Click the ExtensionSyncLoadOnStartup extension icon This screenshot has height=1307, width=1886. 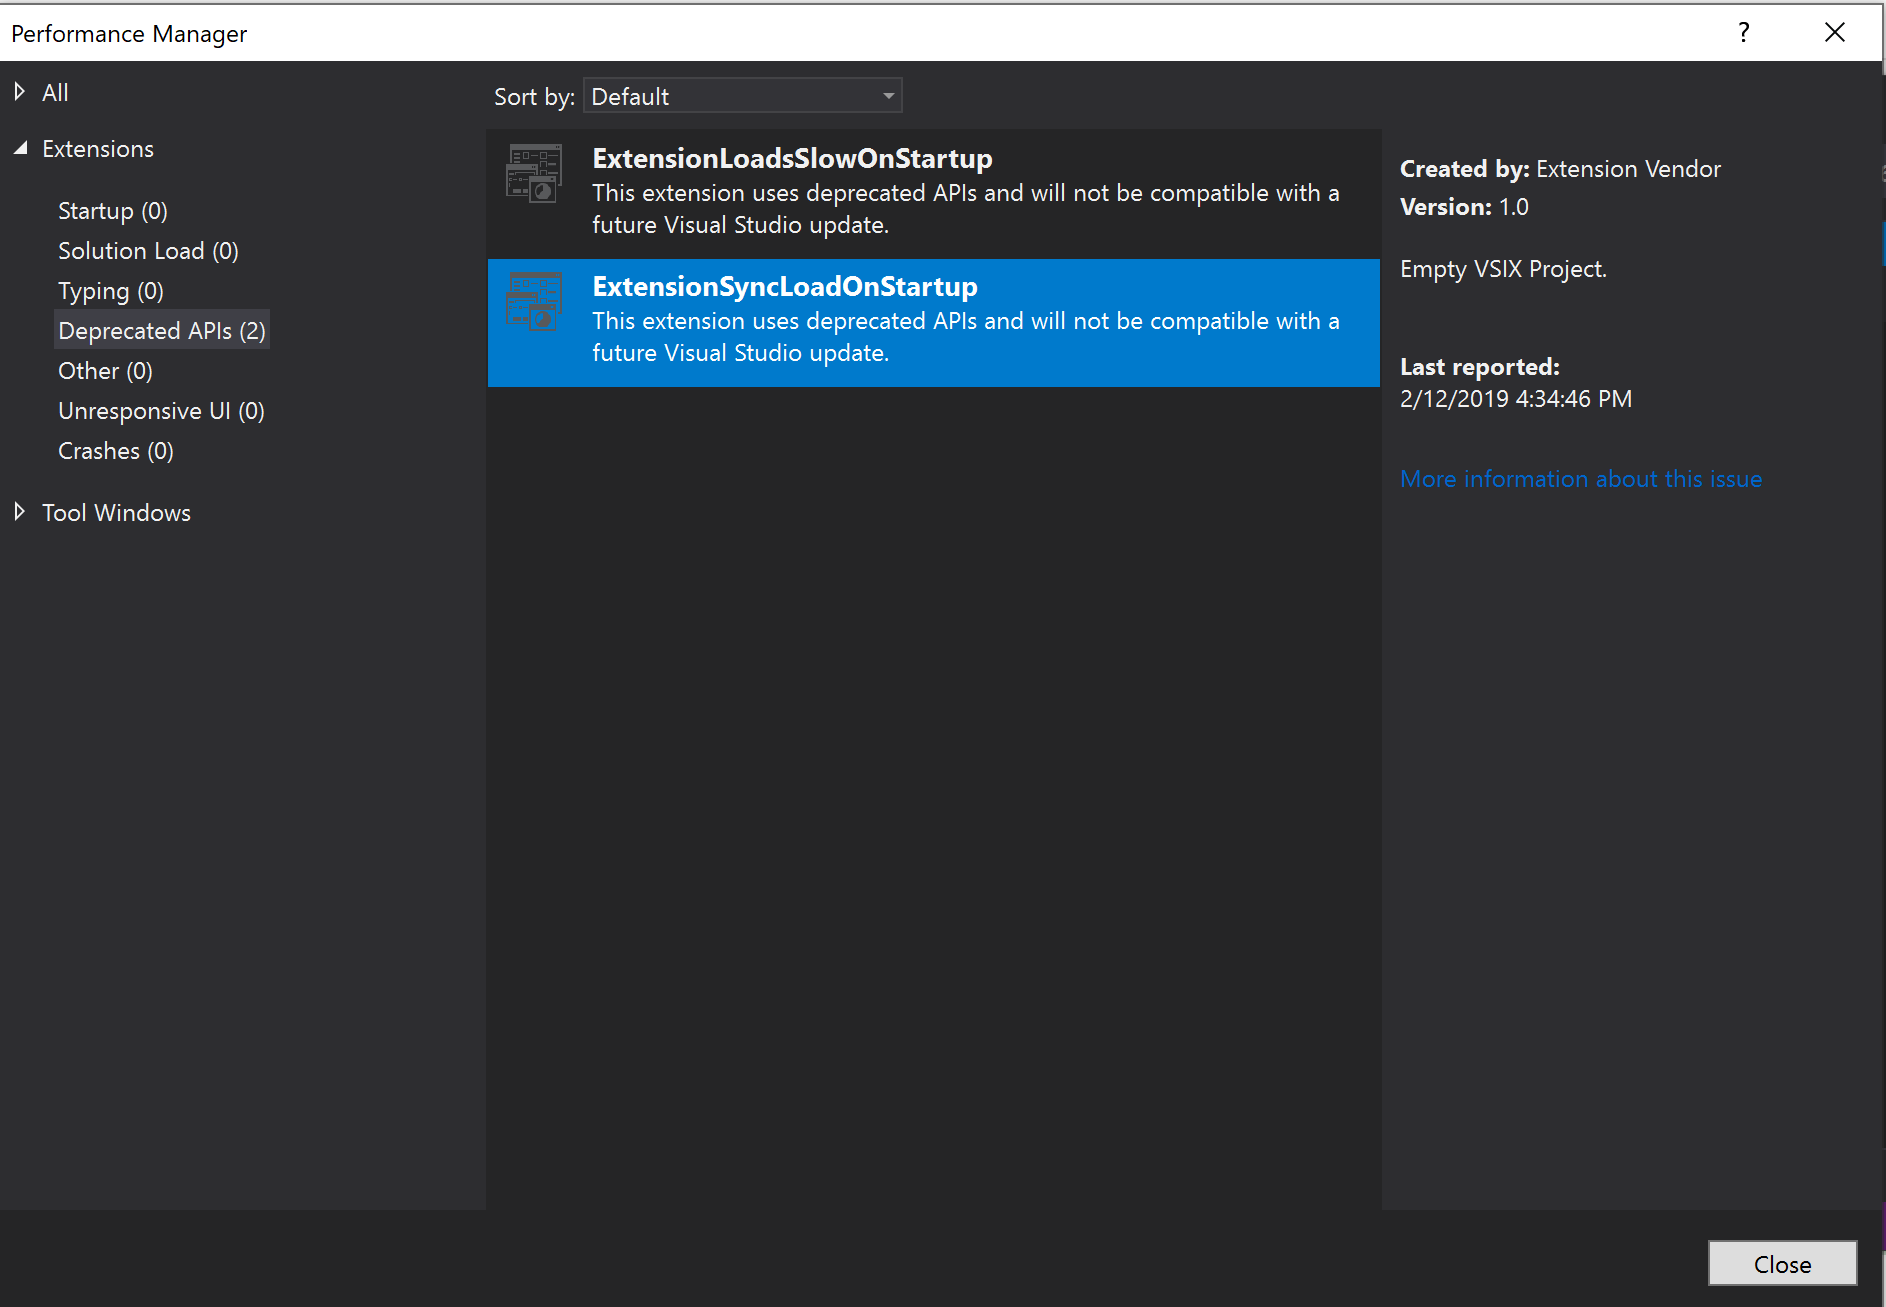pyautogui.click(x=534, y=301)
